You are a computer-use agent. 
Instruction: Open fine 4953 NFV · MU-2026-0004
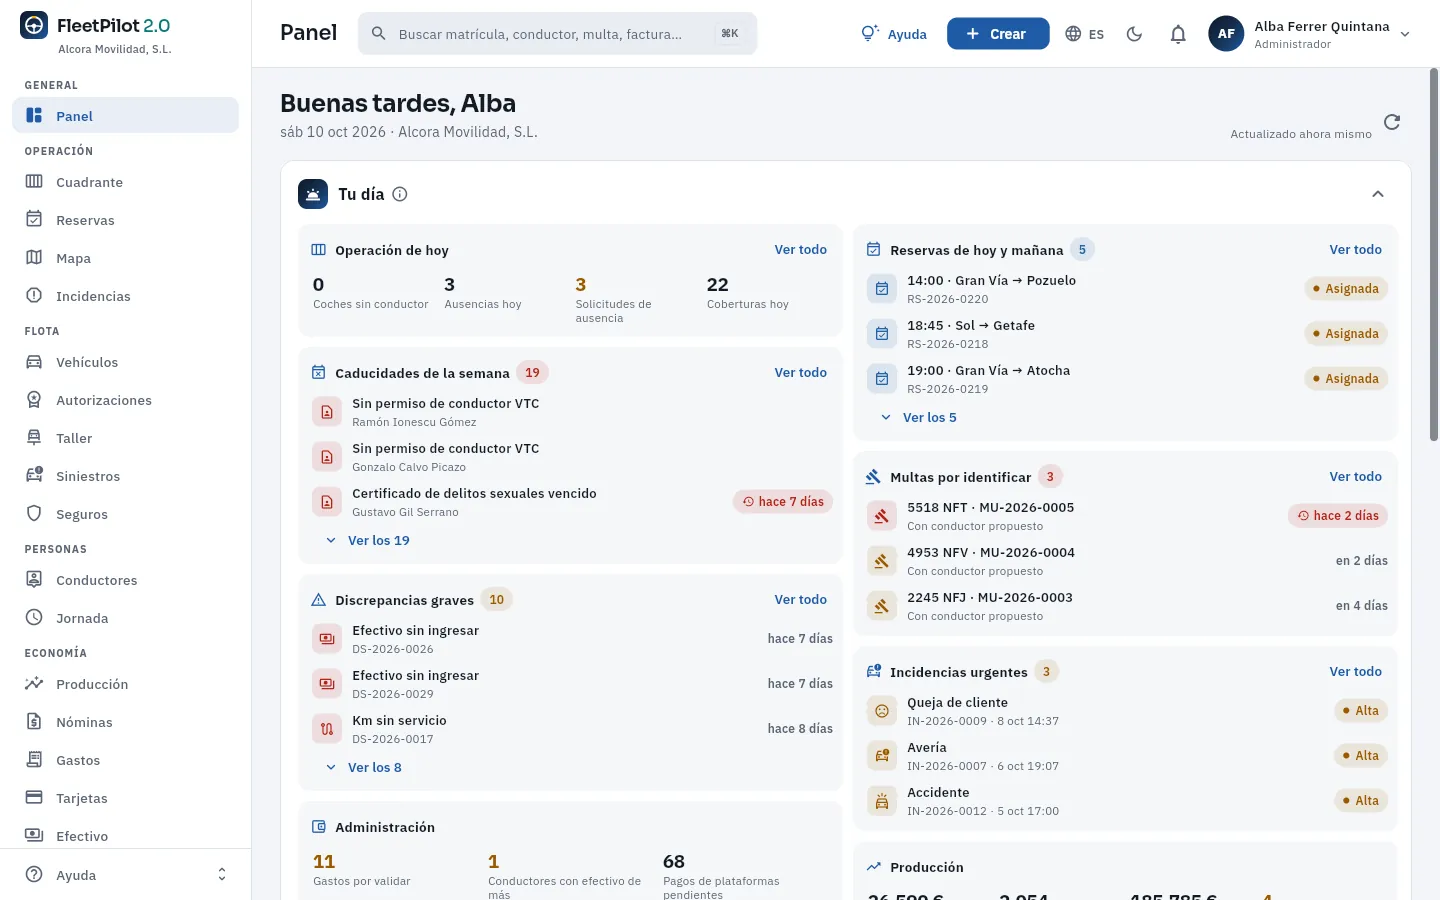(1126, 561)
